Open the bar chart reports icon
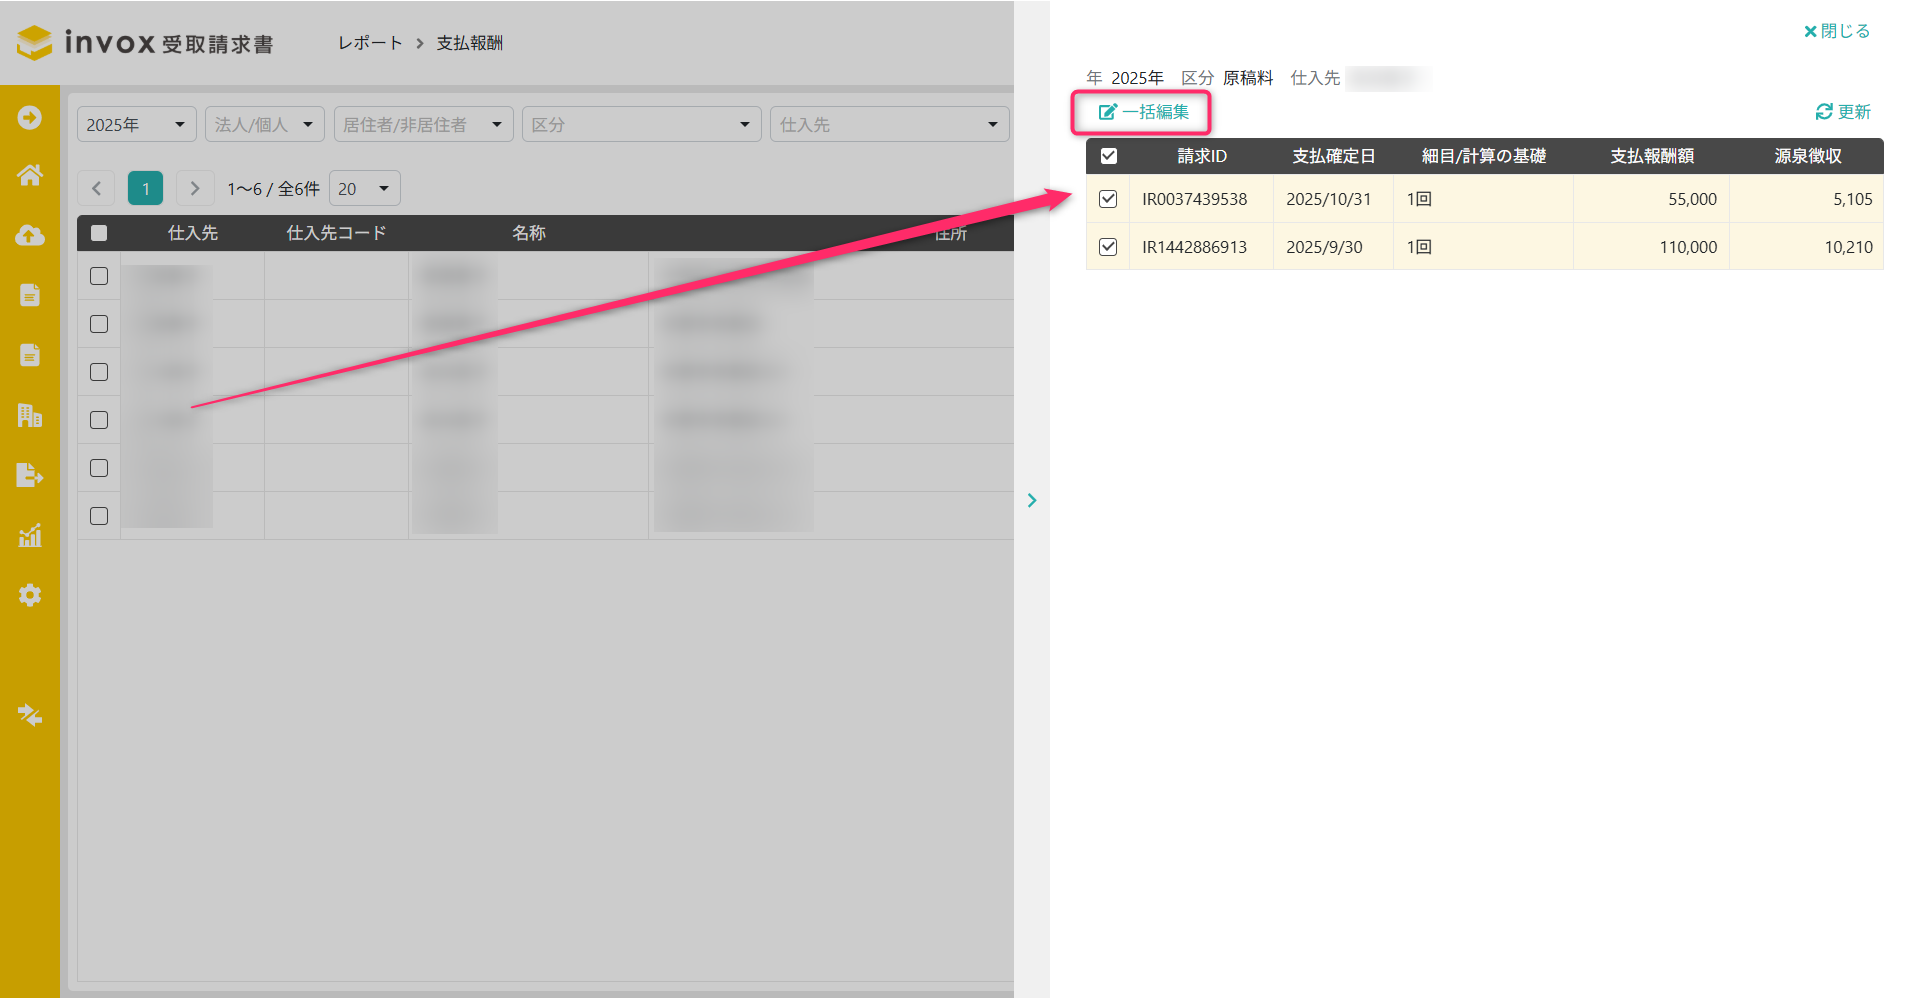Screen dimensions: 1920x998 (x=30, y=535)
